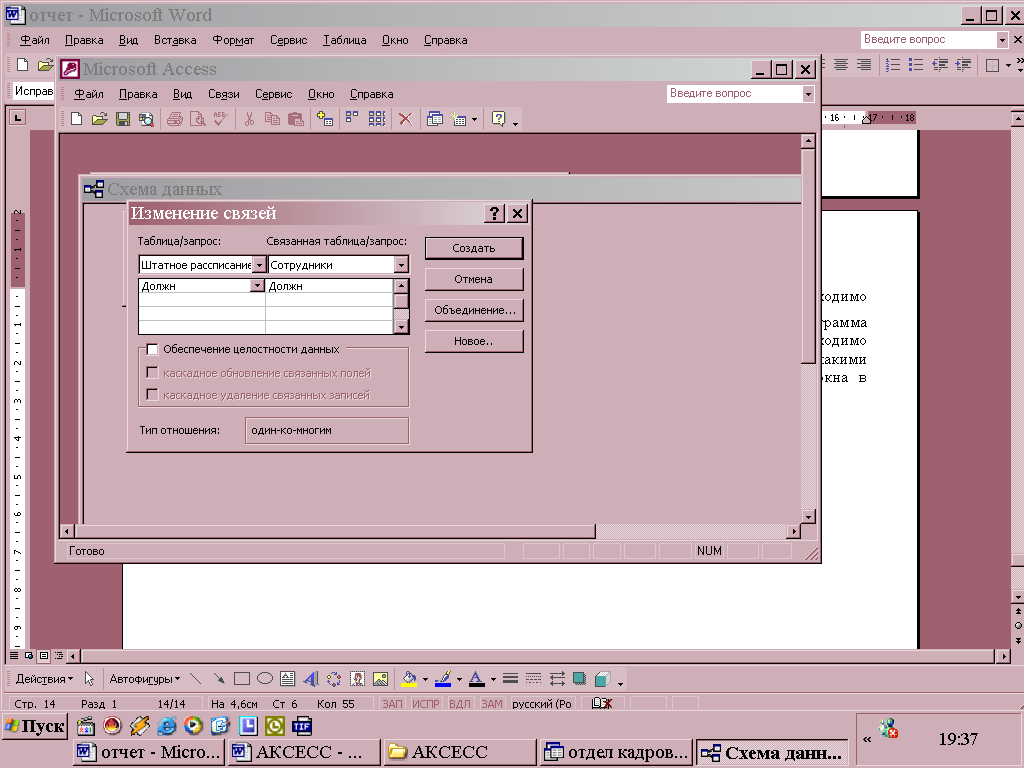The image size is (1024, 768).
Task: Click the Access Help question mark icon
Action: 498,119
